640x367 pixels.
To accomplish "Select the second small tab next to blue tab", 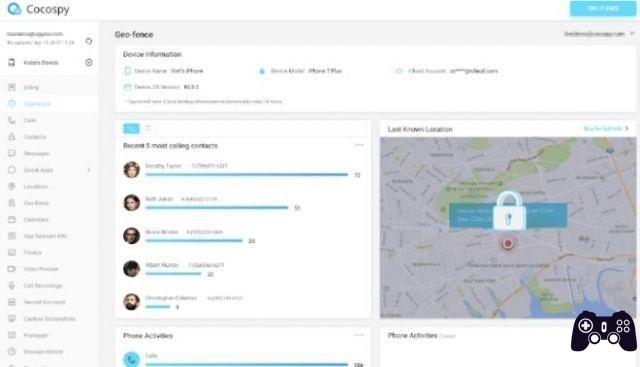I will coord(148,128).
